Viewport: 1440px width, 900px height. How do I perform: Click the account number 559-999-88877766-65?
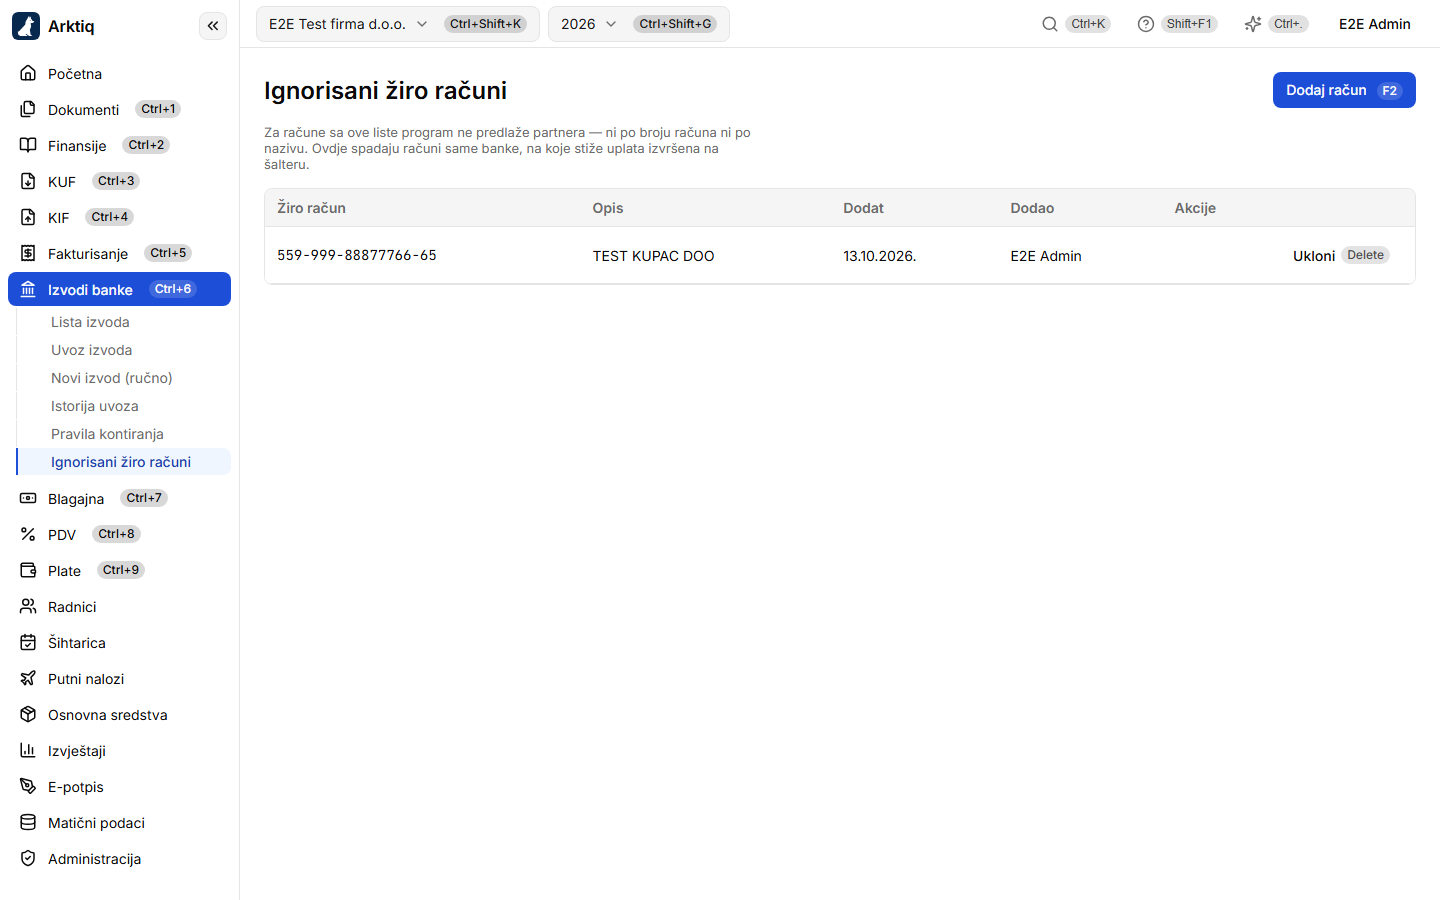click(357, 255)
